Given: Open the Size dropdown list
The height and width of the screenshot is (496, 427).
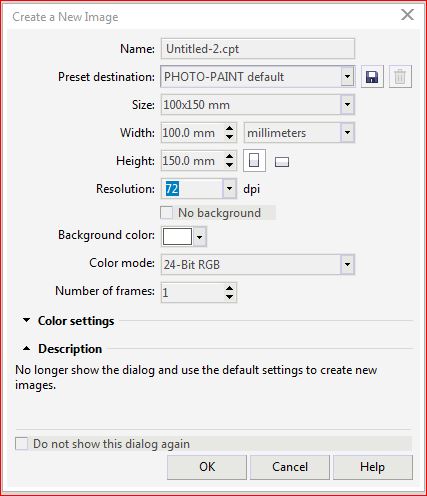Looking at the screenshot, I should [347, 105].
